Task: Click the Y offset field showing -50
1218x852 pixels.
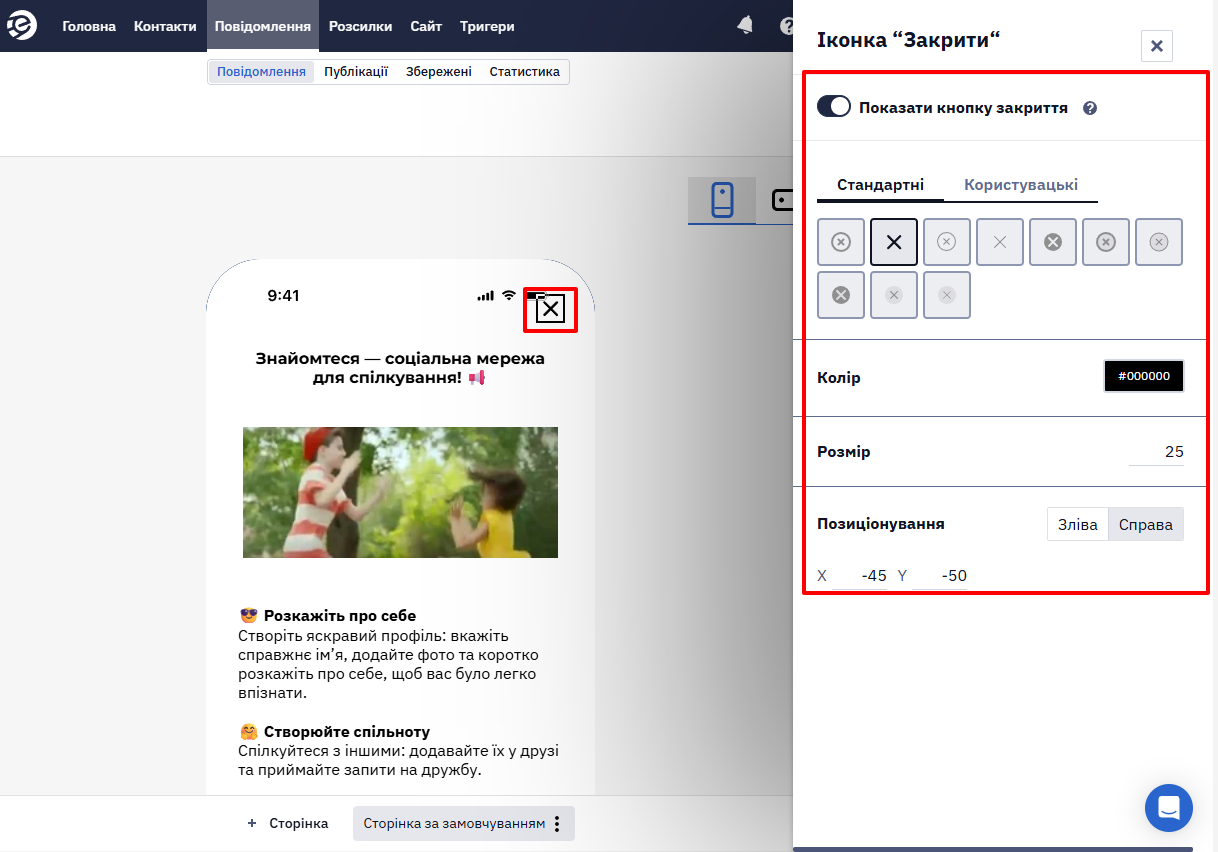Action: click(940, 576)
